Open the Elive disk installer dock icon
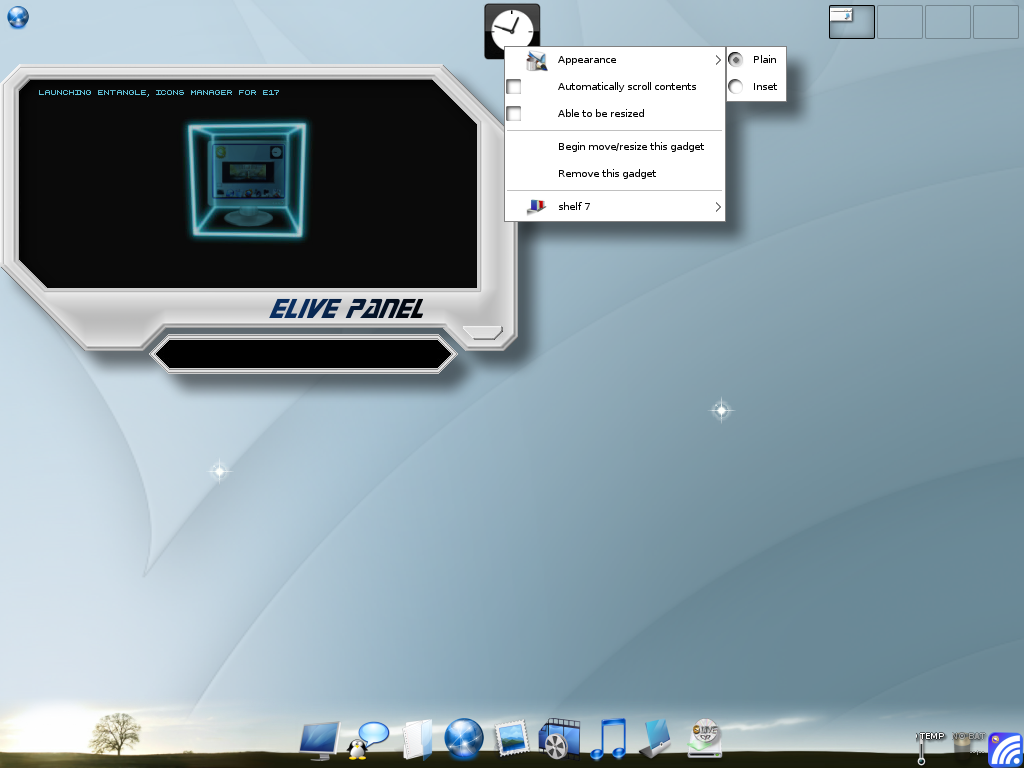Image resolution: width=1024 pixels, height=768 pixels. point(704,739)
